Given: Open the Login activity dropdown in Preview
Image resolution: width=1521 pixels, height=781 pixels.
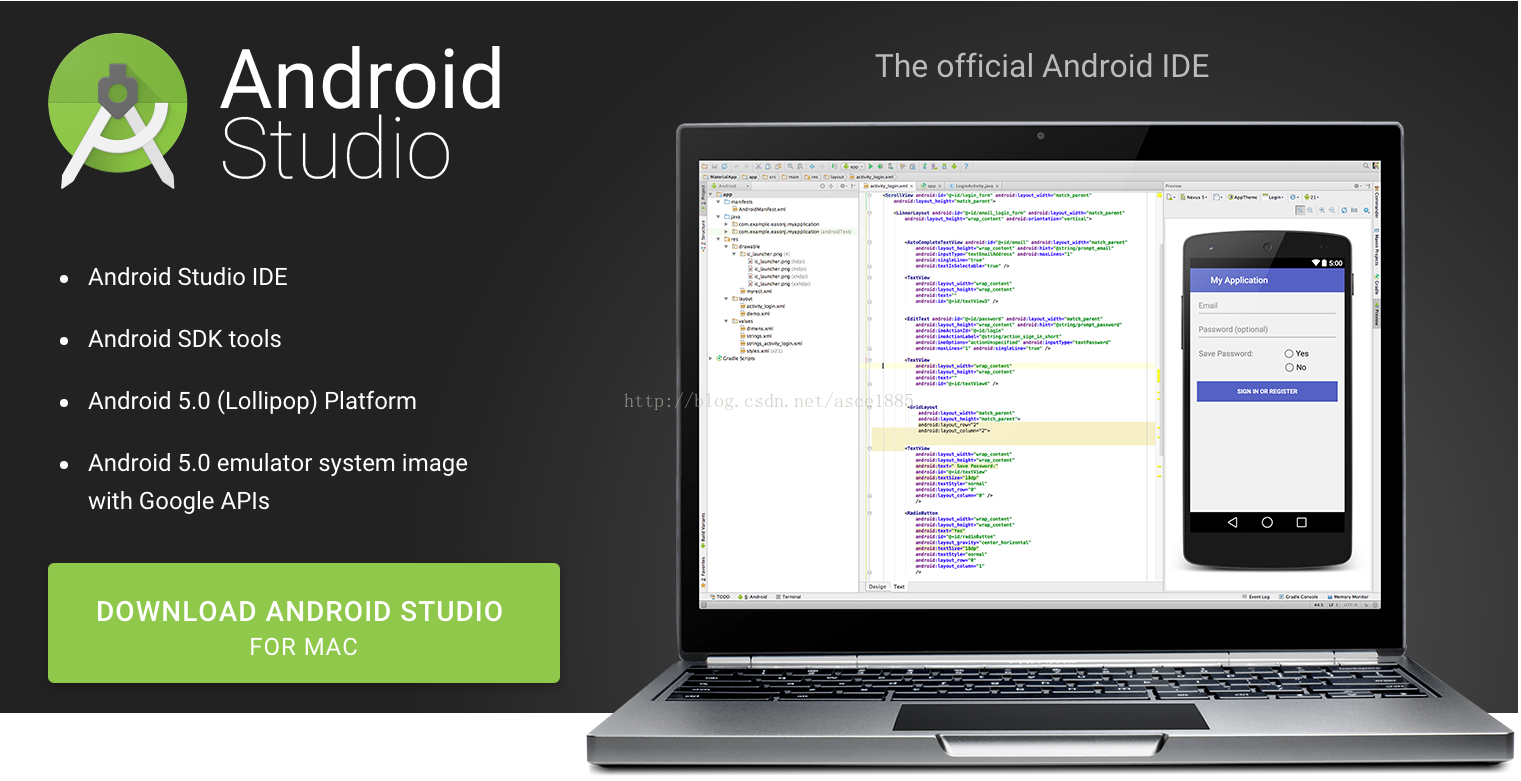Looking at the screenshot, I should (1274, 197).
